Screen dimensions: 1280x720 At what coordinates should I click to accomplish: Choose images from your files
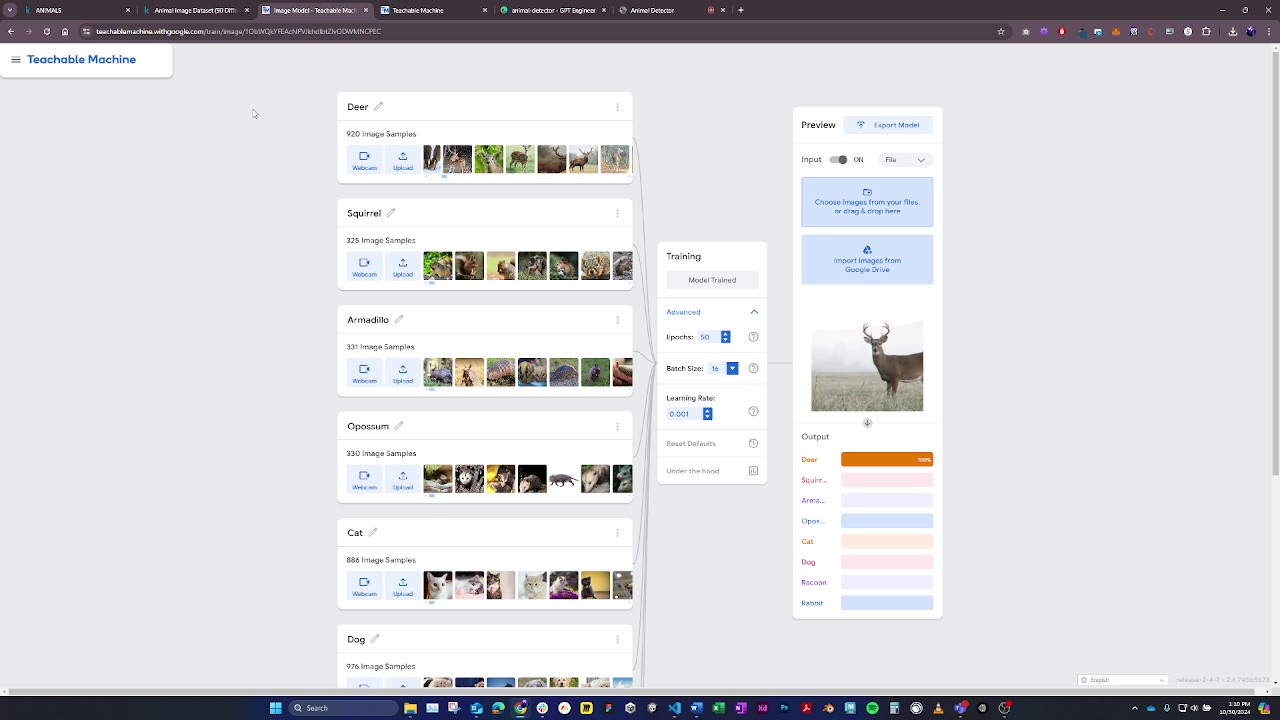coord(867,202)
